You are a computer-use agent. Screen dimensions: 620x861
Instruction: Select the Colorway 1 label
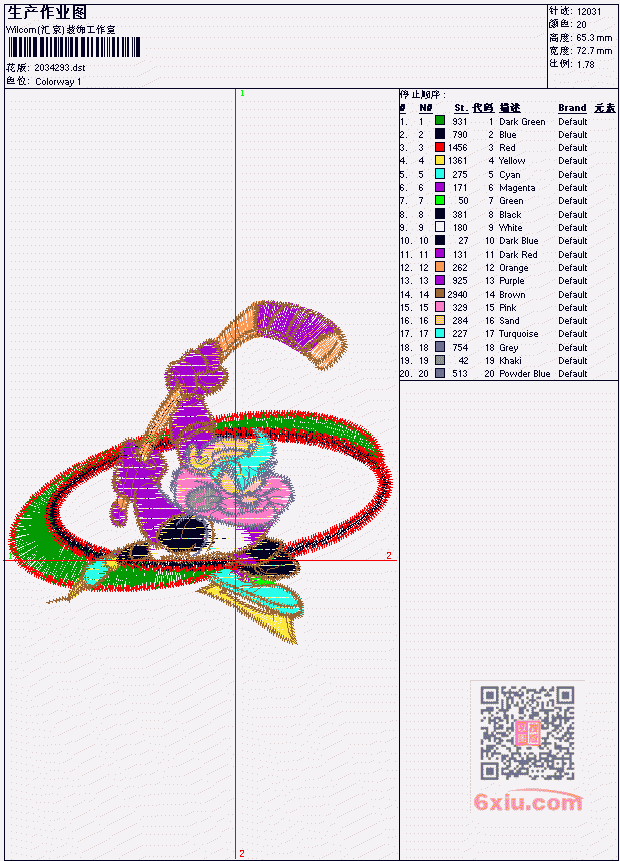point(58,82)
